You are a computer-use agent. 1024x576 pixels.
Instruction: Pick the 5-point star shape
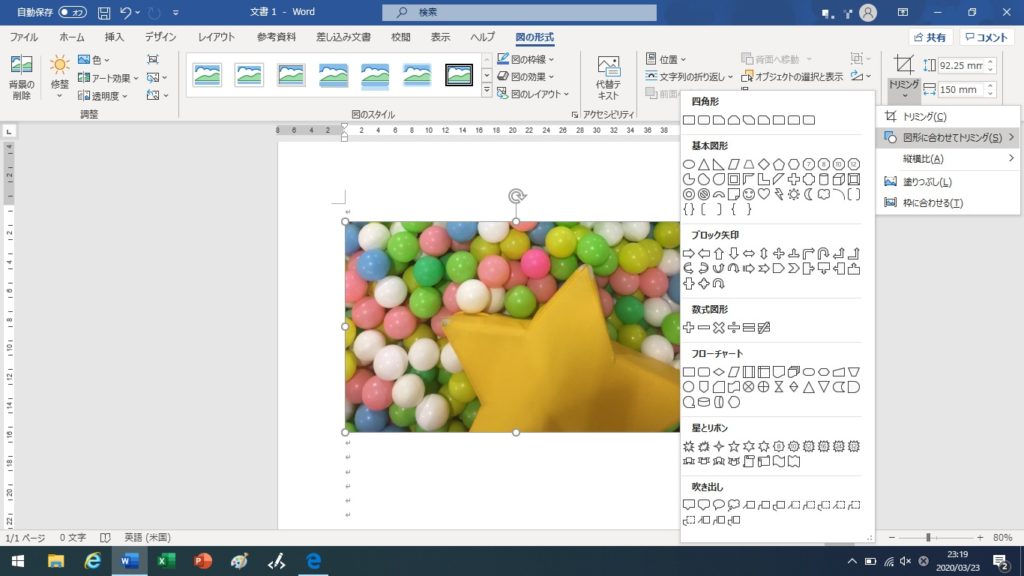[733, 446]
